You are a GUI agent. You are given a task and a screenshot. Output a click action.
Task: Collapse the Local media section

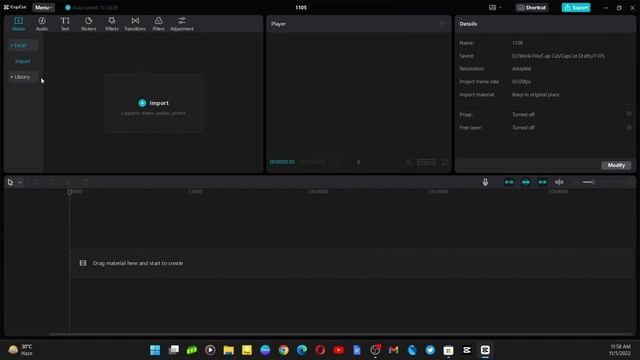[x=23, y=45]
